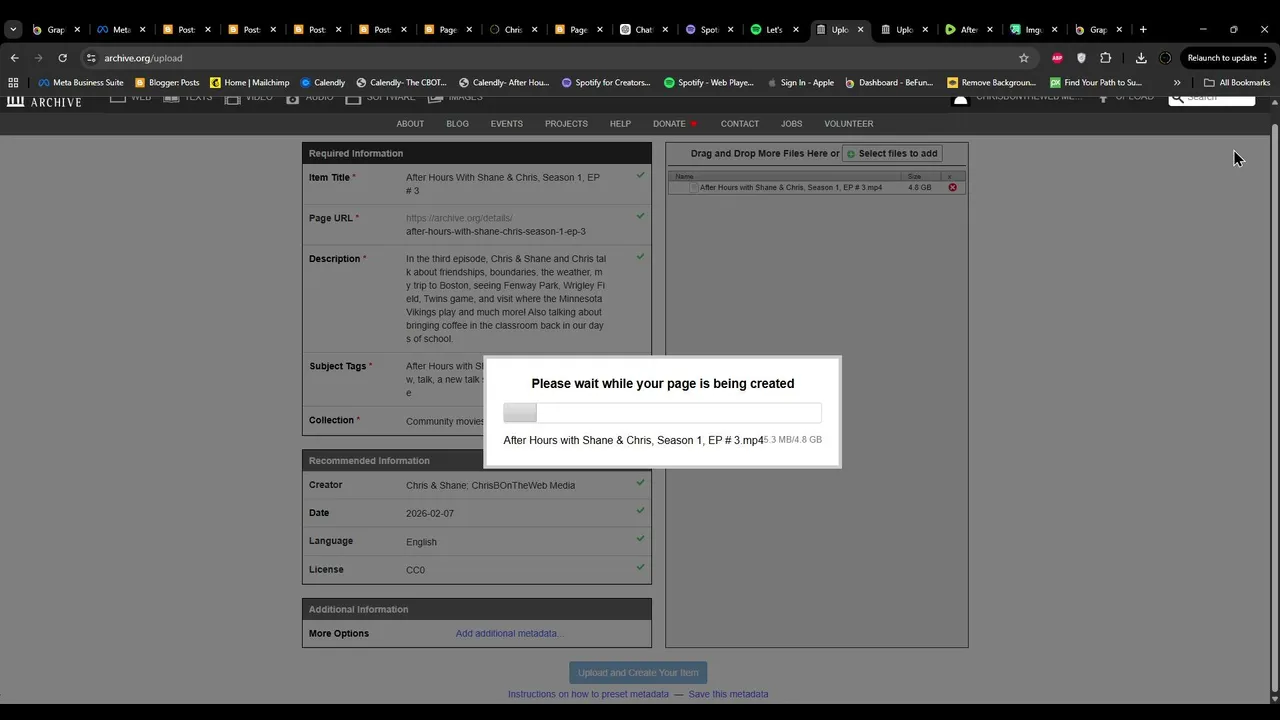Open Spotify - Web Player bookmark

coord(709,82)
